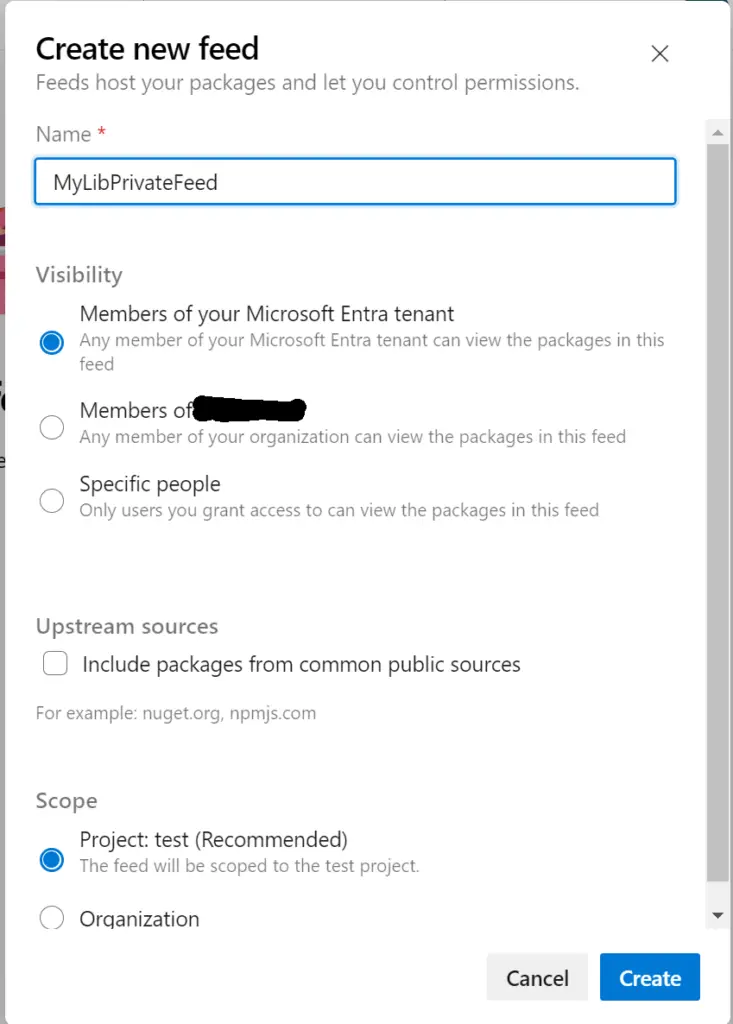Enable Include packages from common public sources
Viewport: 733px width, 1024px height.
pos(56,664)
